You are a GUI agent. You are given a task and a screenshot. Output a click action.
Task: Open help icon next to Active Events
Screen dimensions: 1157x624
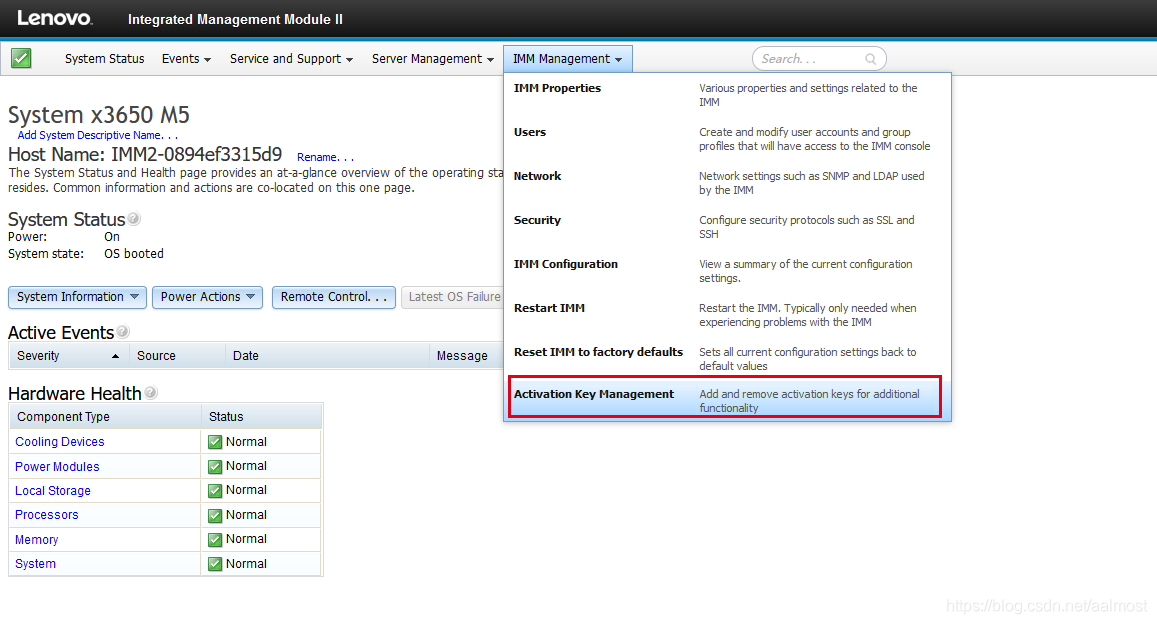tap(122, 332)
